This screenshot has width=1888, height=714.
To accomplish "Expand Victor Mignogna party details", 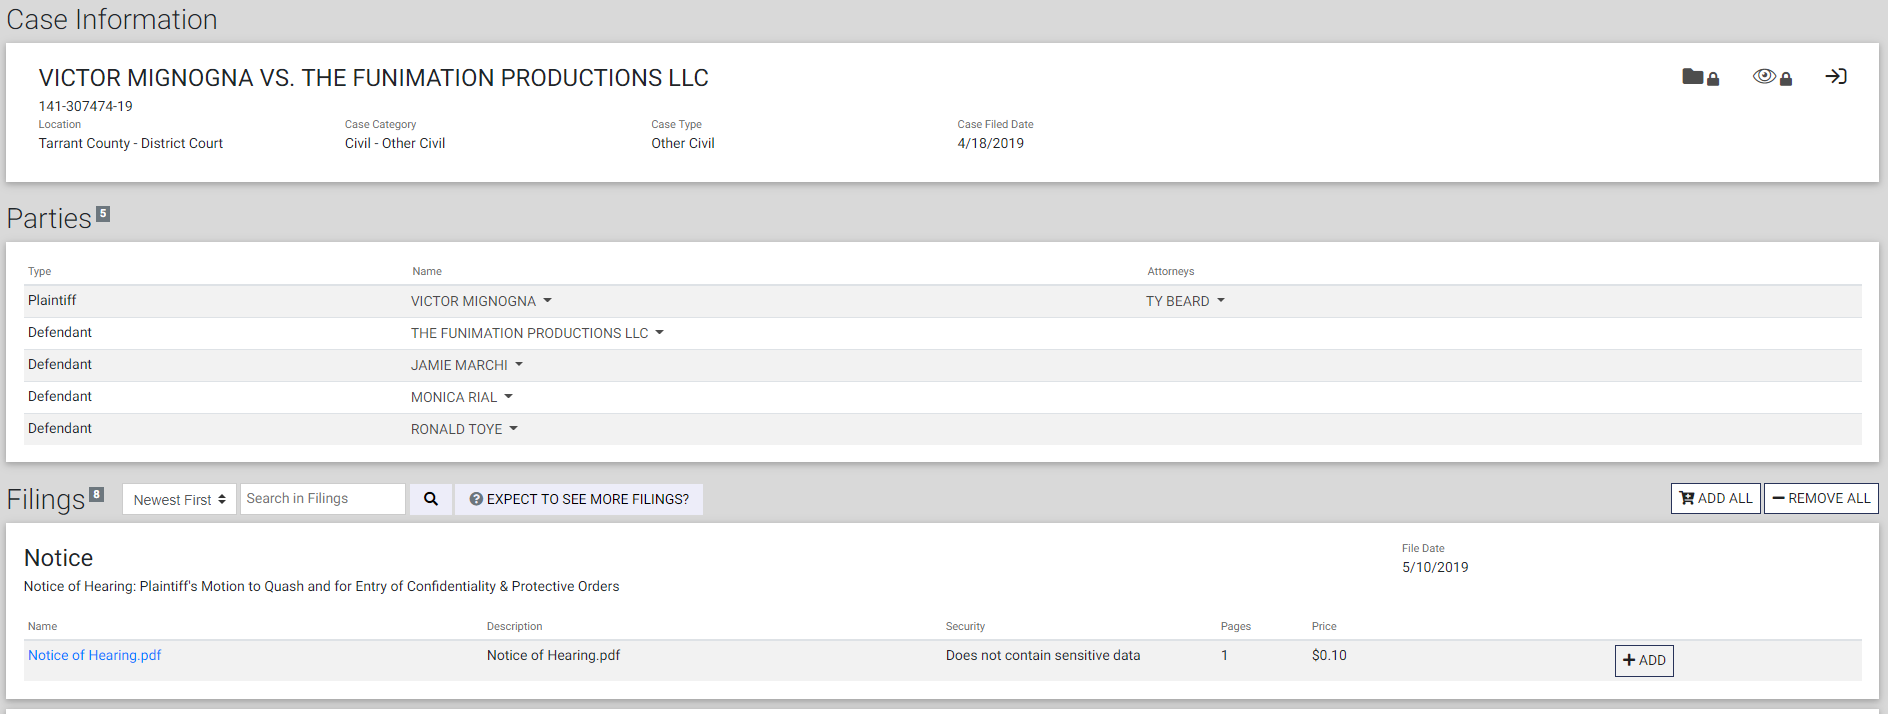I will point(481,301).
